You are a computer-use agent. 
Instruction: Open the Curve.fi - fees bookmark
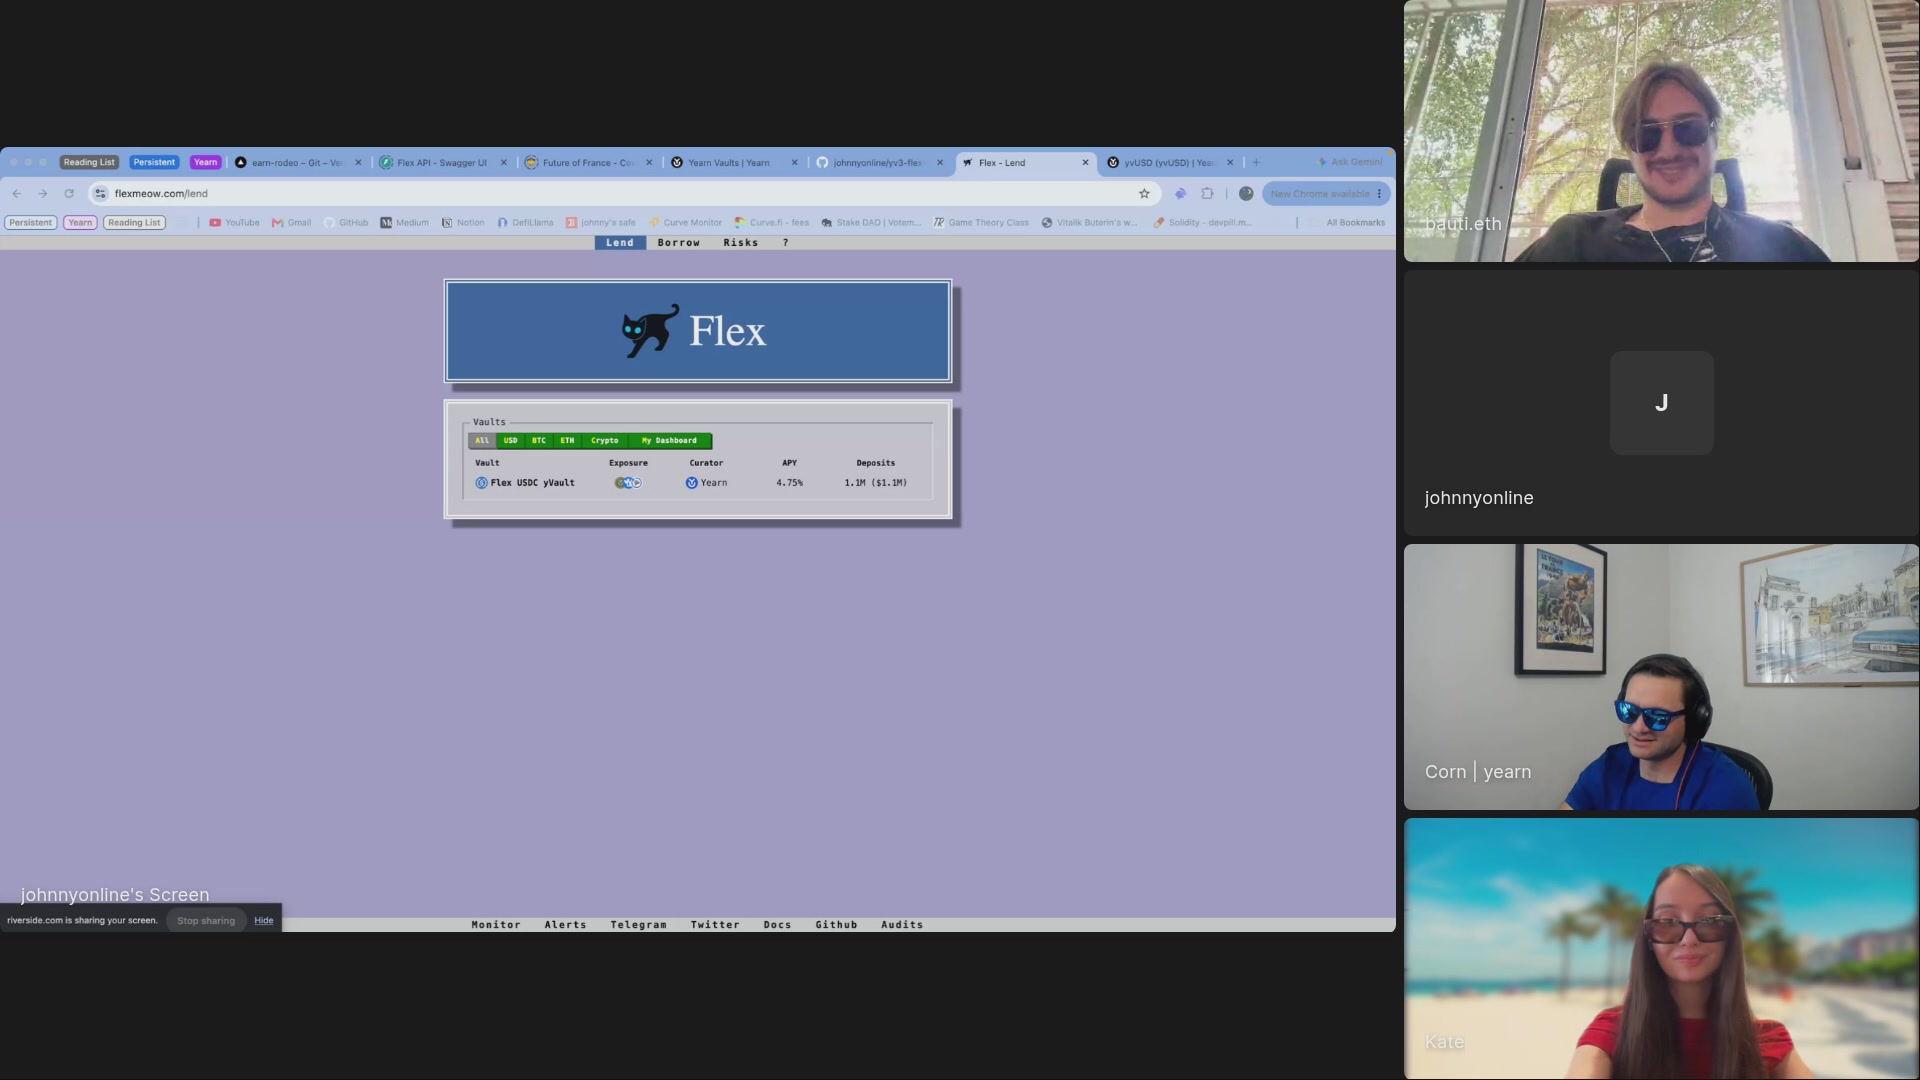[771, 223]
